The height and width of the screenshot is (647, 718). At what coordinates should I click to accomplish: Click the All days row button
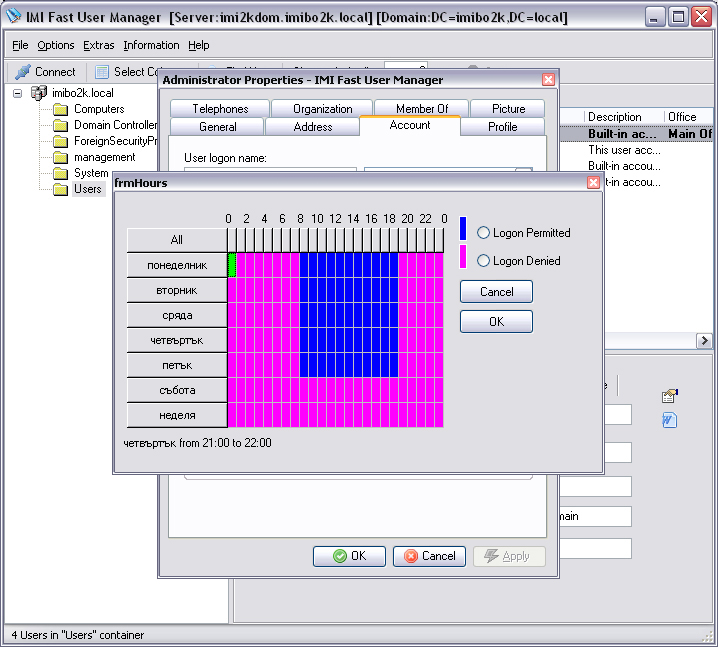click(x=177, y=240)
